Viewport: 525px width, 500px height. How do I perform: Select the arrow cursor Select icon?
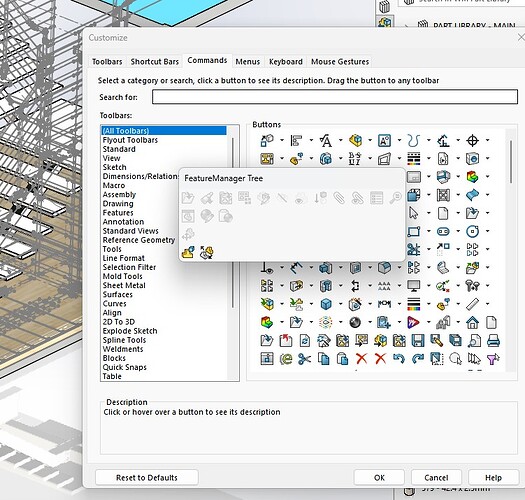(414, 213)
